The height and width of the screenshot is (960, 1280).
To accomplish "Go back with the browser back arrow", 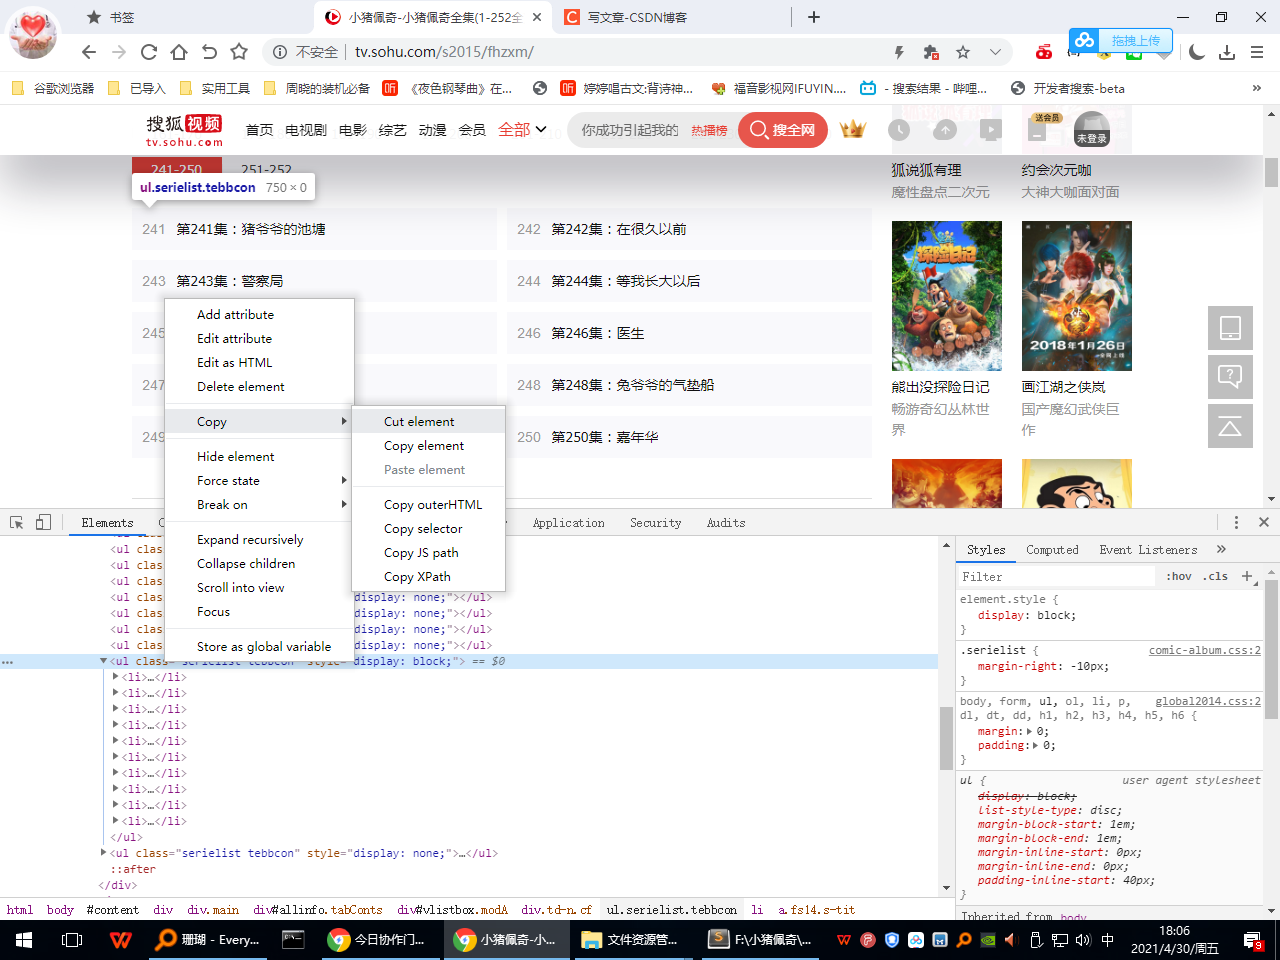I will click(89, 52).
